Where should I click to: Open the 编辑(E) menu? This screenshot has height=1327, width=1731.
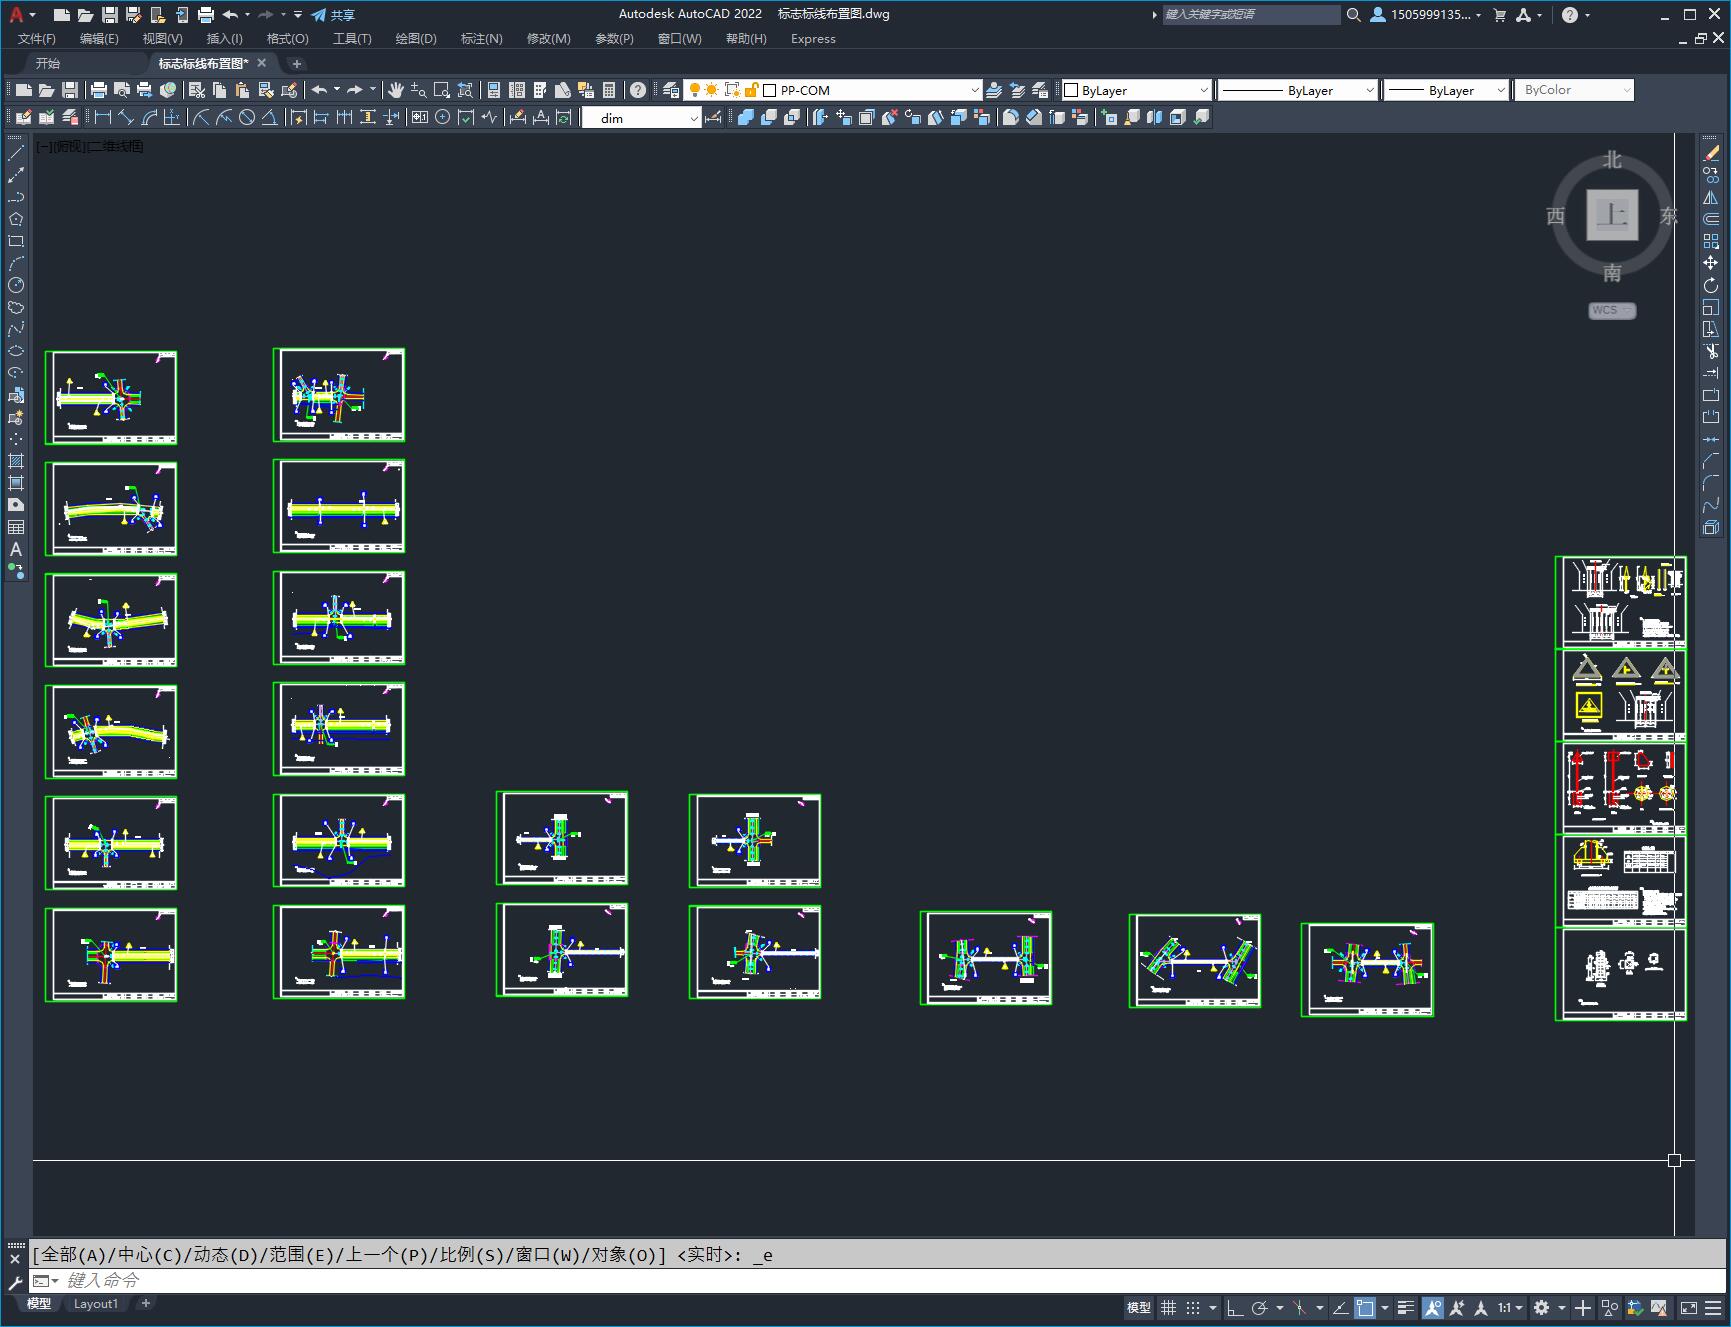pos(99,39)
